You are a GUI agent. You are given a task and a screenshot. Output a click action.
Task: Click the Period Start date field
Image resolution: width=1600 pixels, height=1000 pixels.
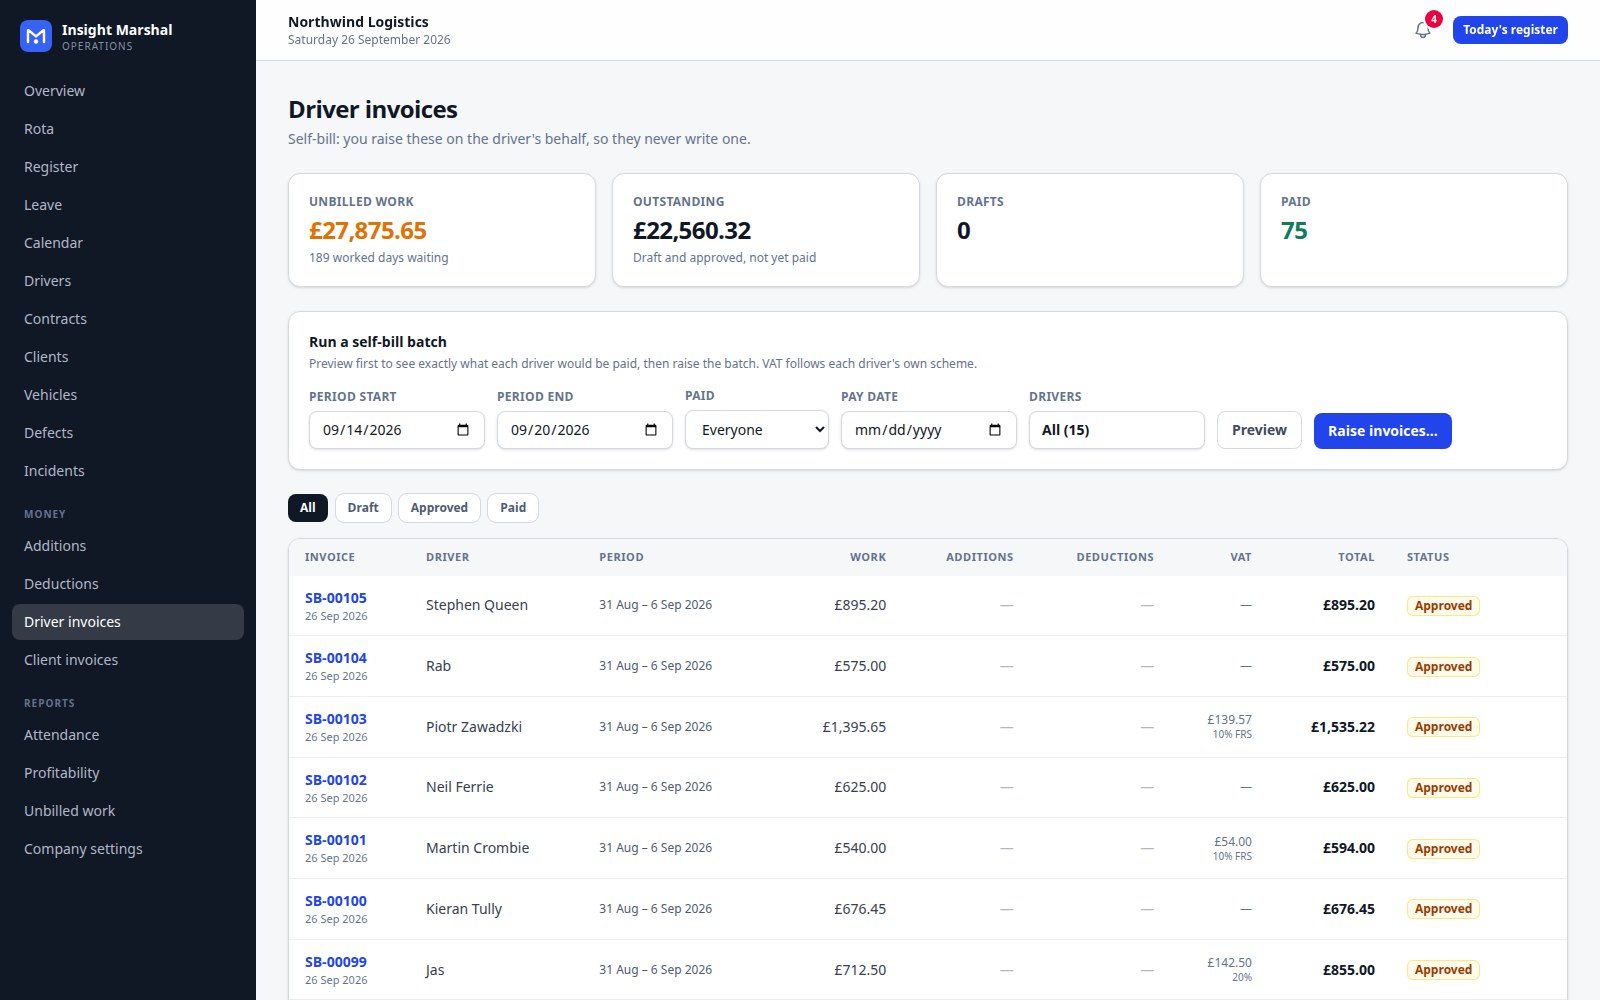tap(397, 430)
